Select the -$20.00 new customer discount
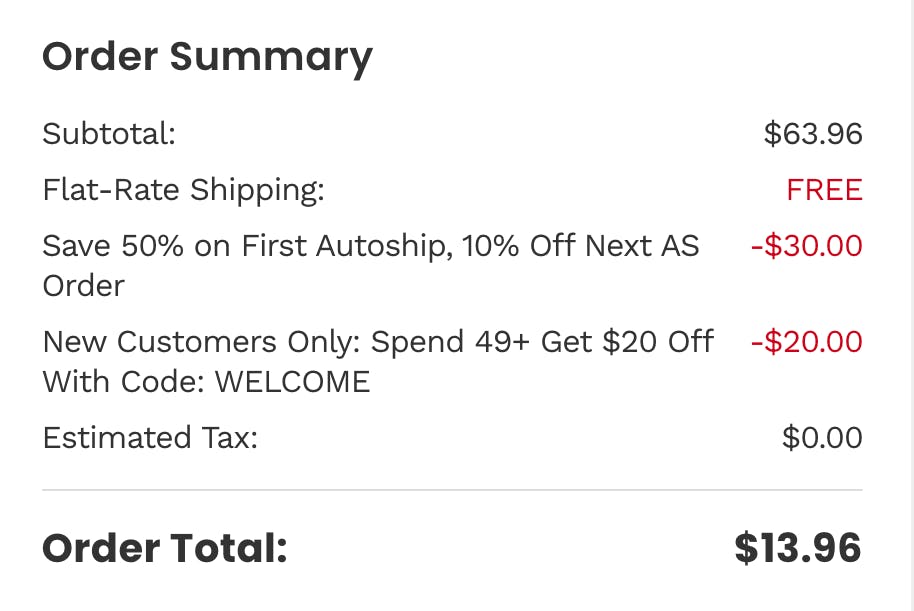The image size is (914, 611). pos(806,342)
